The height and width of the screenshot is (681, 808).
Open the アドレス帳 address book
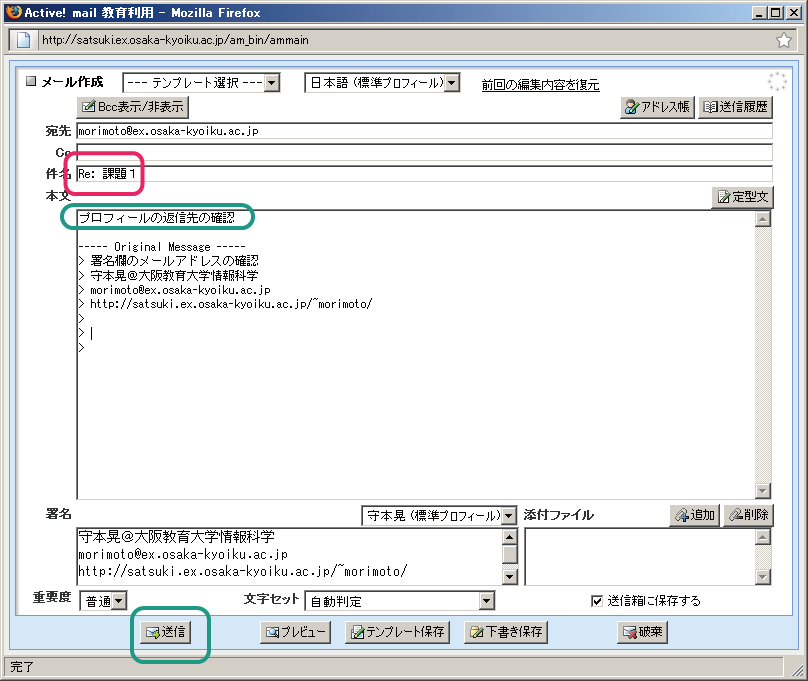[657, 107]
